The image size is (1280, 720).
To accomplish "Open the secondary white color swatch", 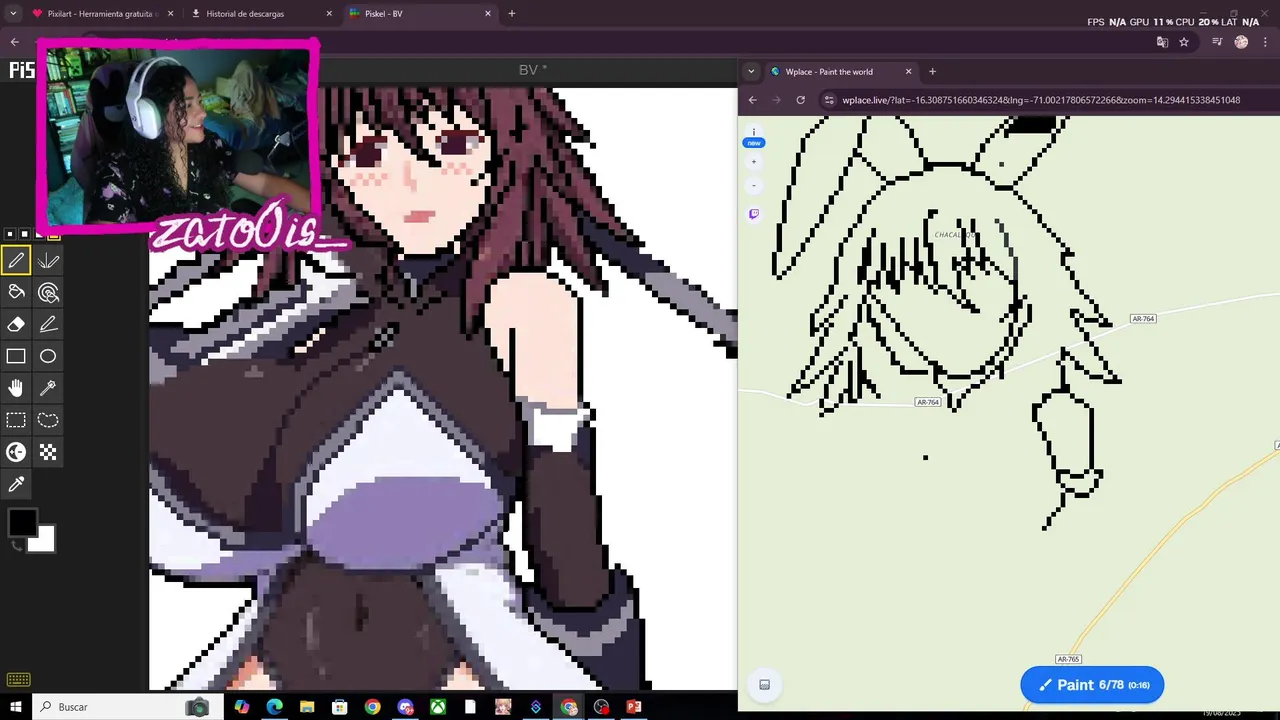I will click(43, 541).
